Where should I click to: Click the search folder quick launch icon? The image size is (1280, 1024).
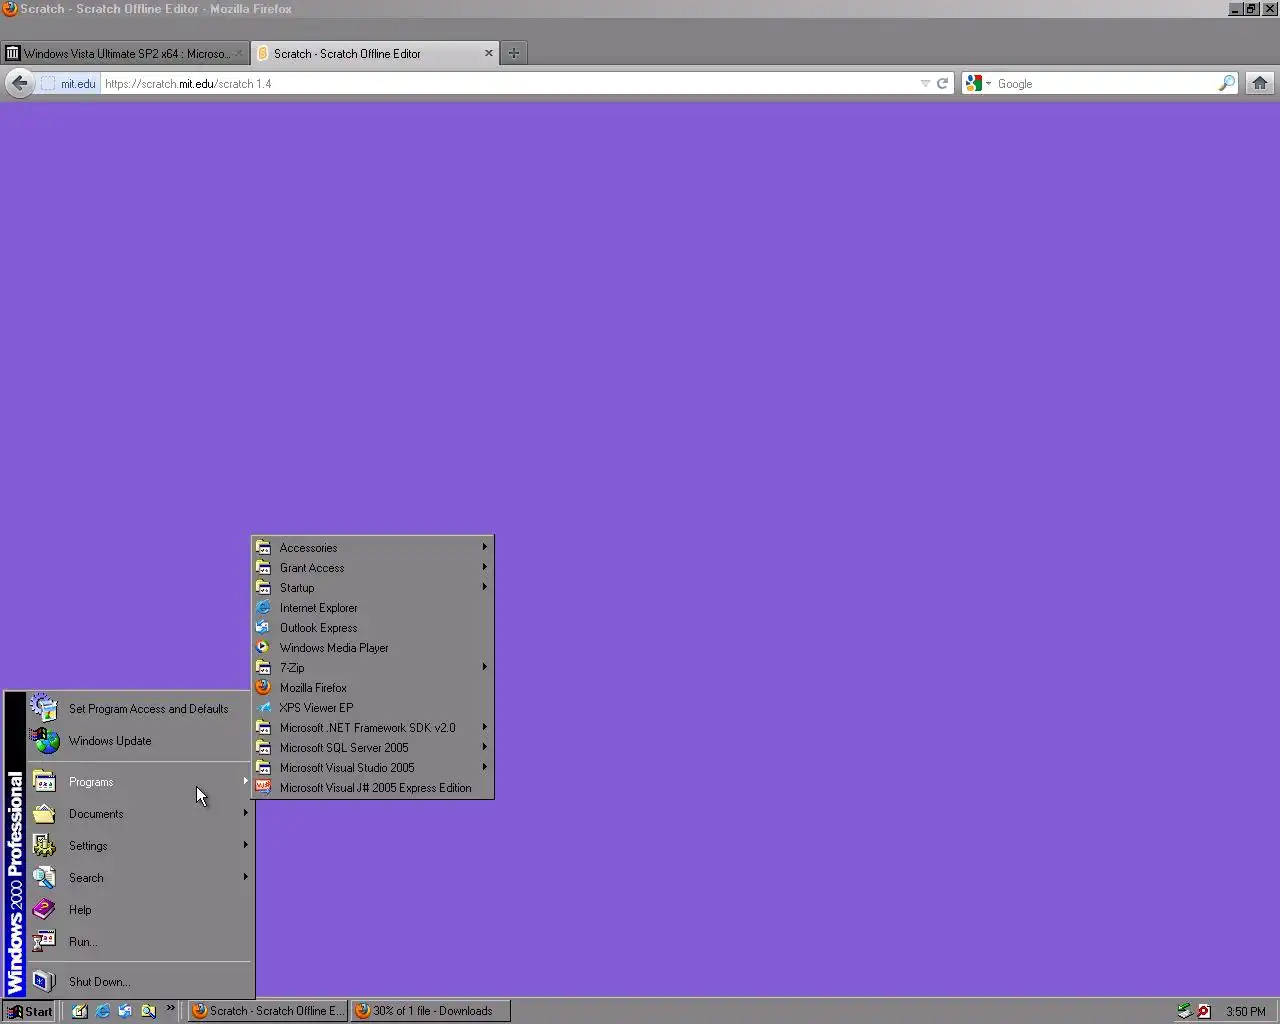(148, 1011)
